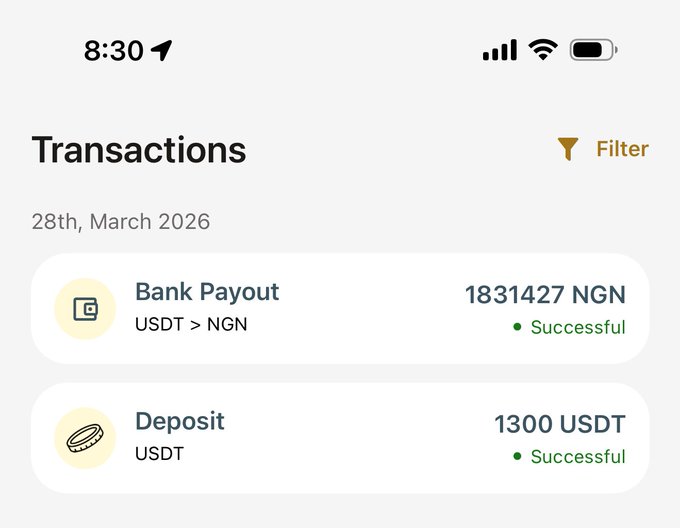This screenshot has height=528, width=680.
Task: Select the 1300 USDT amount
Action: coord(560,424)
